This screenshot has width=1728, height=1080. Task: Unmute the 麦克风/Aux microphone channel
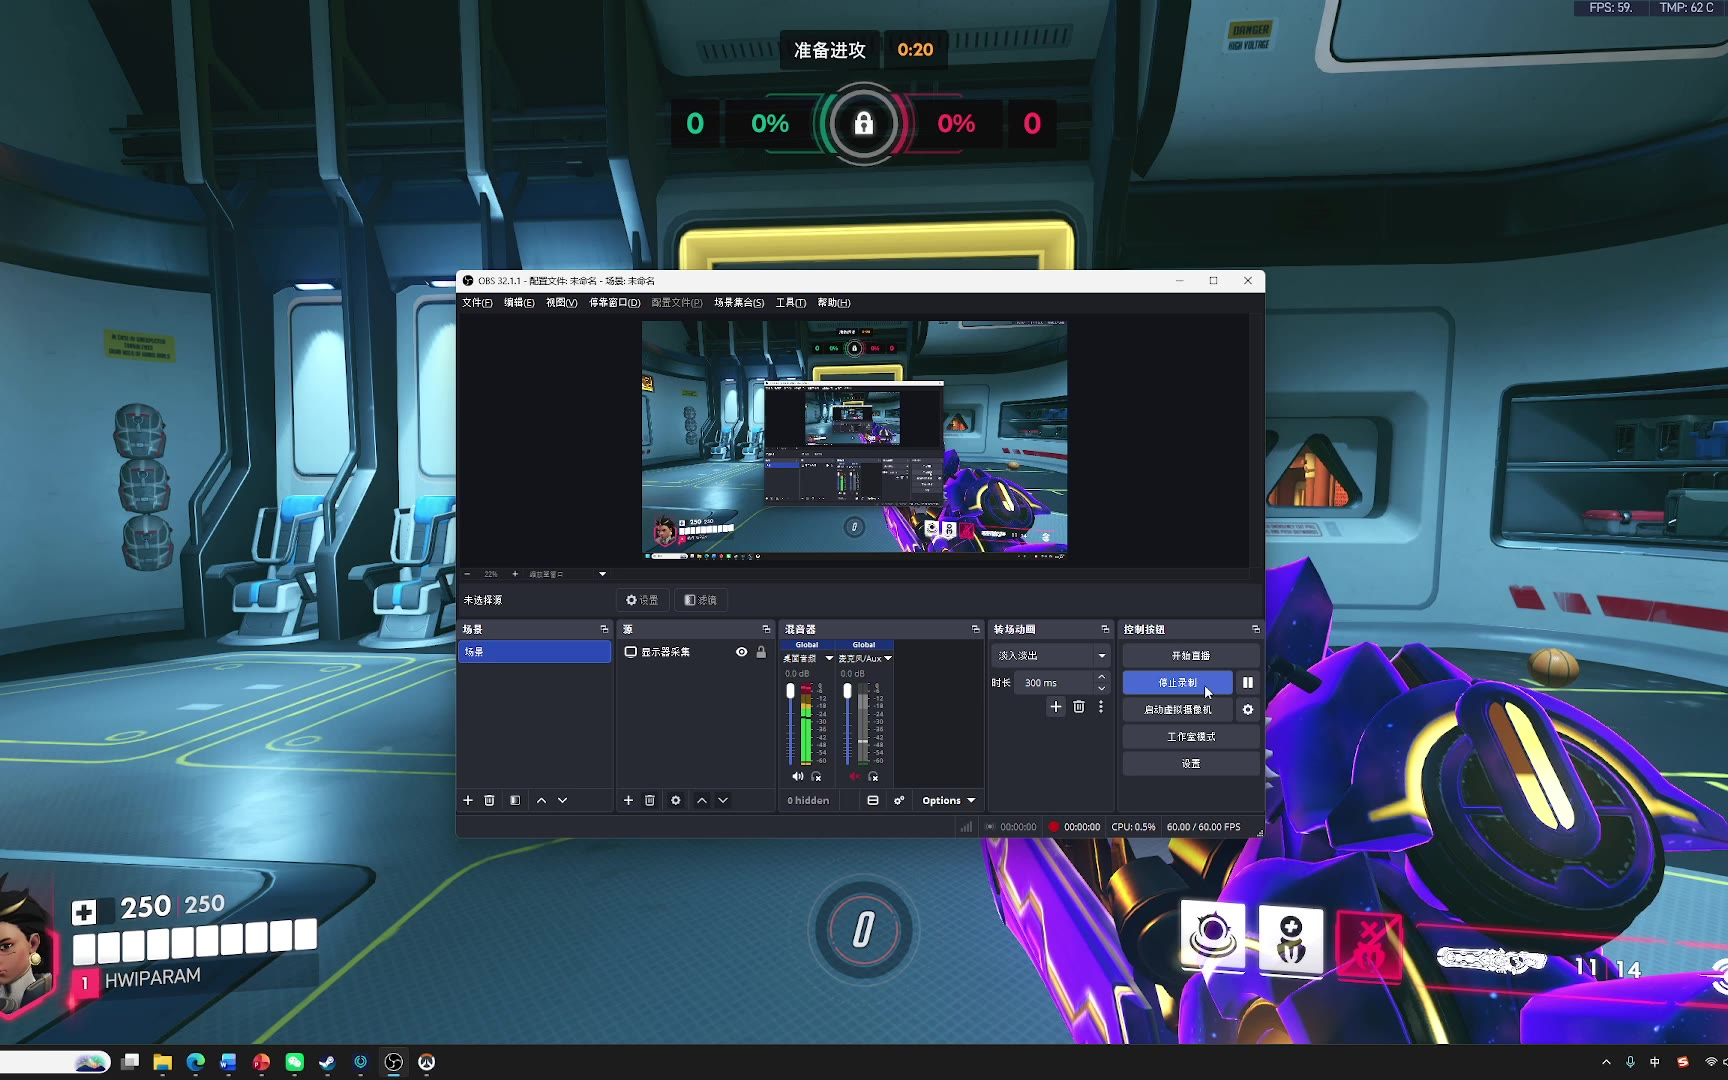click(854, 777)
